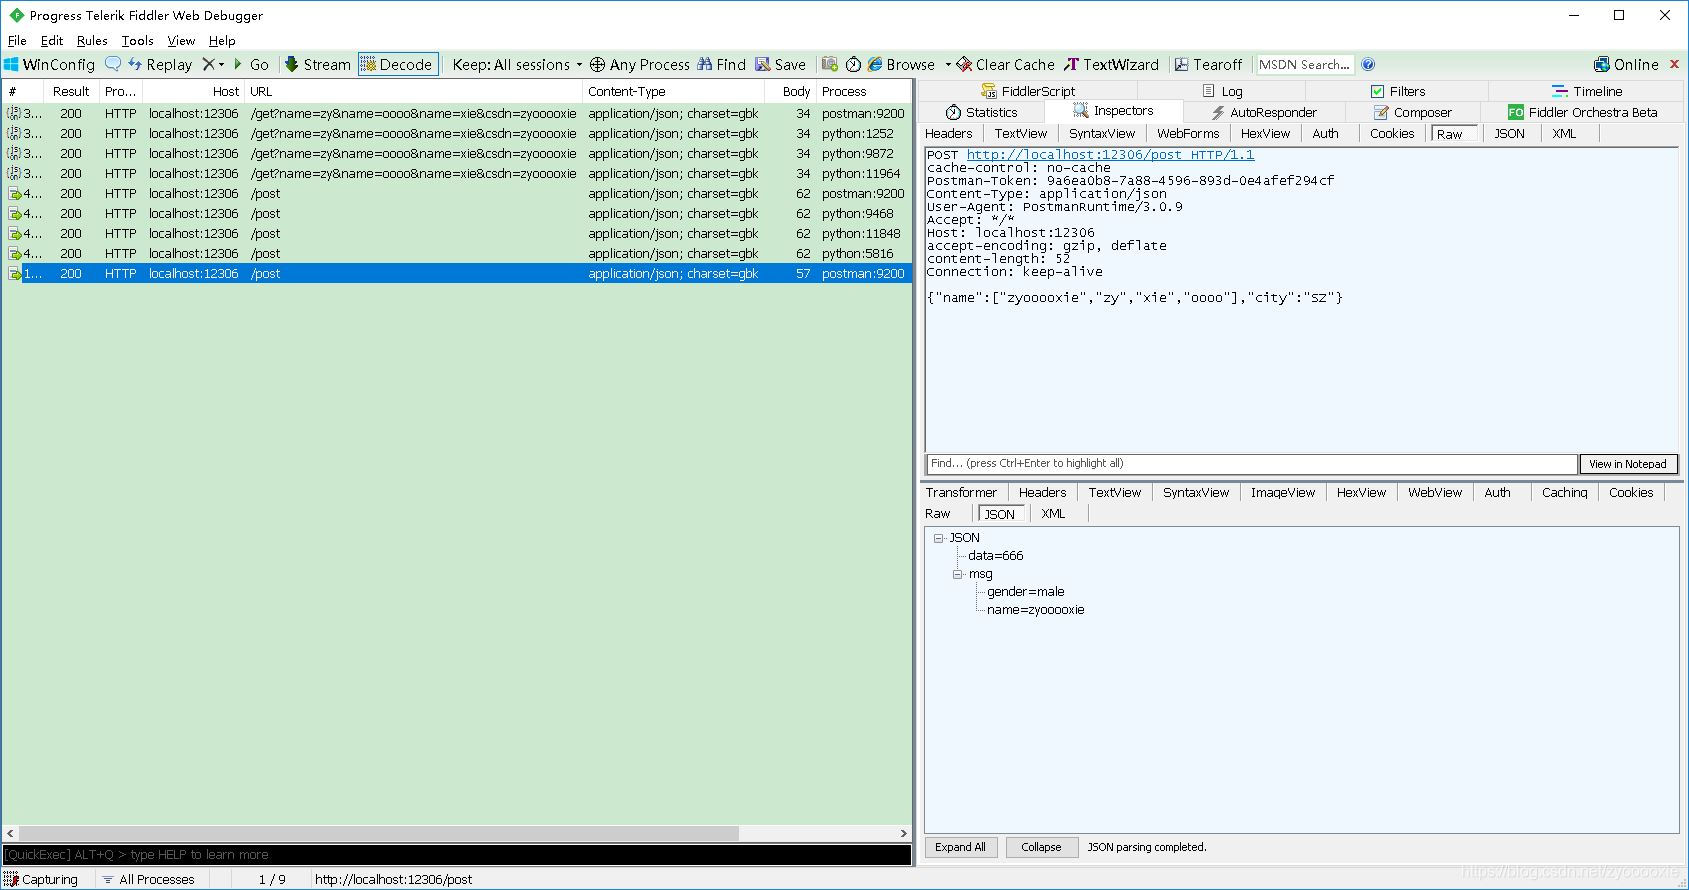
Task: Select response ImageView tab
Action: 1283,492
